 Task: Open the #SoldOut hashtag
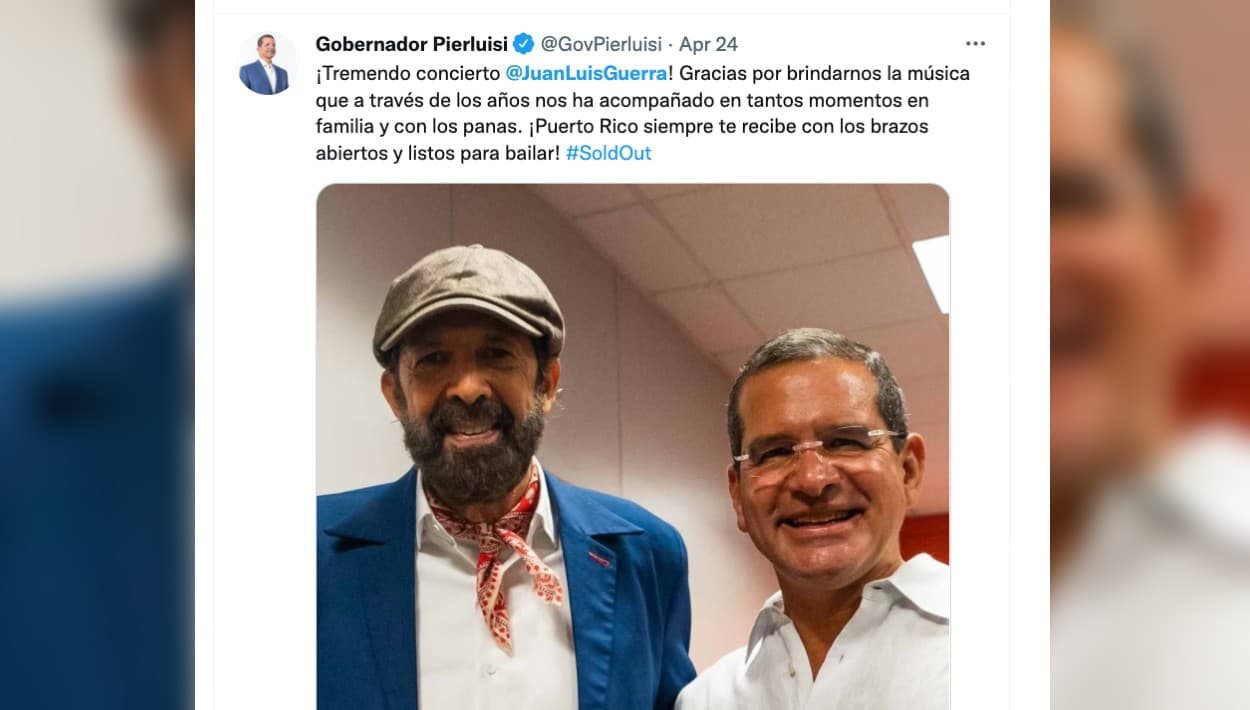pos(608,154)
